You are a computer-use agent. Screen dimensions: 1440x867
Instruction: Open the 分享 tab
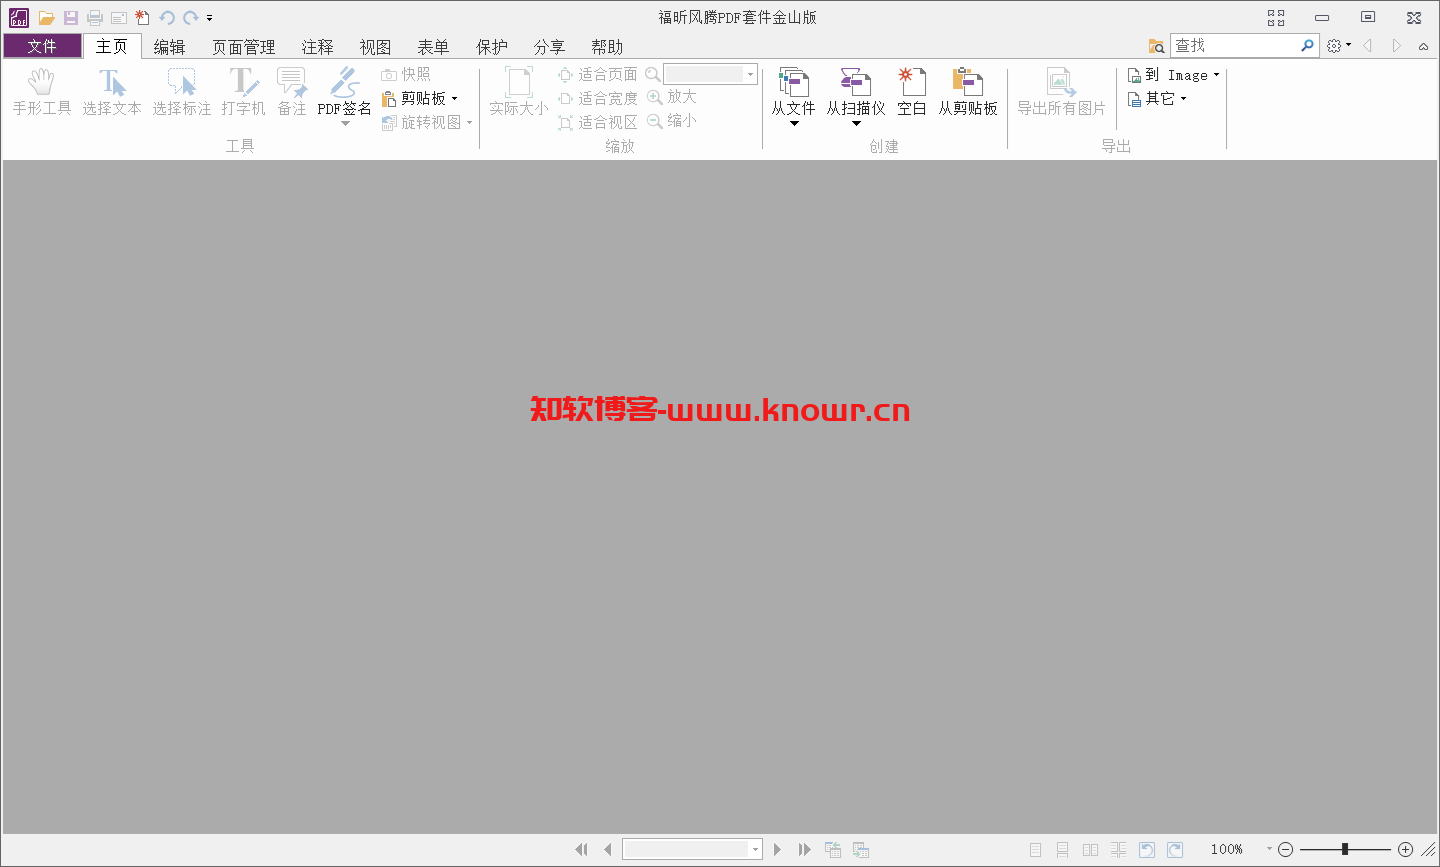pyautogui.click(x=549, y=47)
